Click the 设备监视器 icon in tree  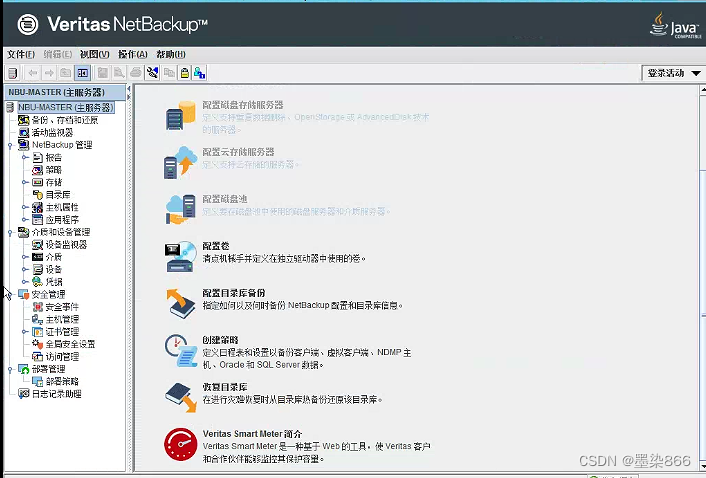[38, 245]
